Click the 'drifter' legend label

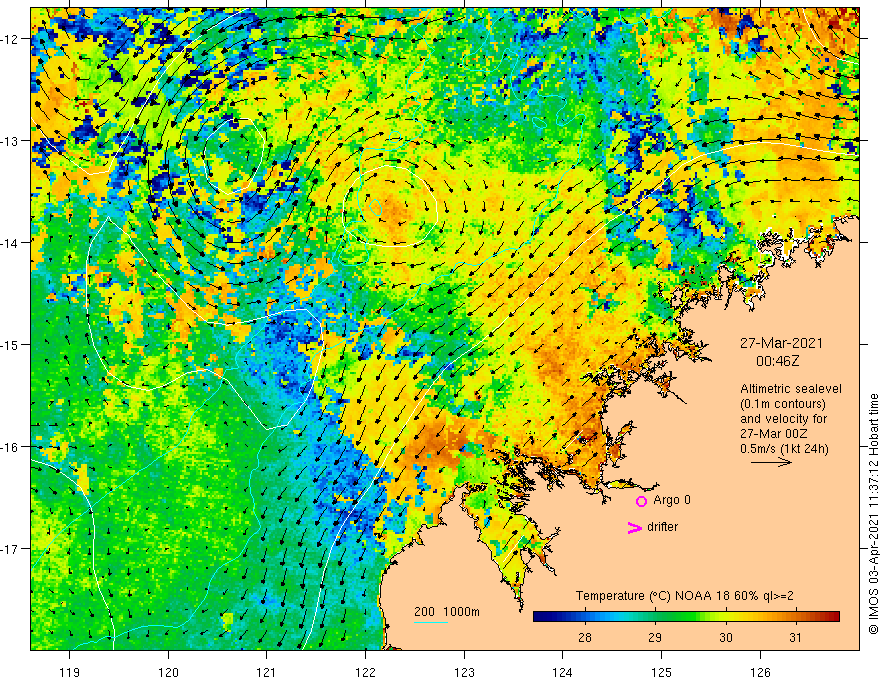pyautogui.click(x=662, y=527)
